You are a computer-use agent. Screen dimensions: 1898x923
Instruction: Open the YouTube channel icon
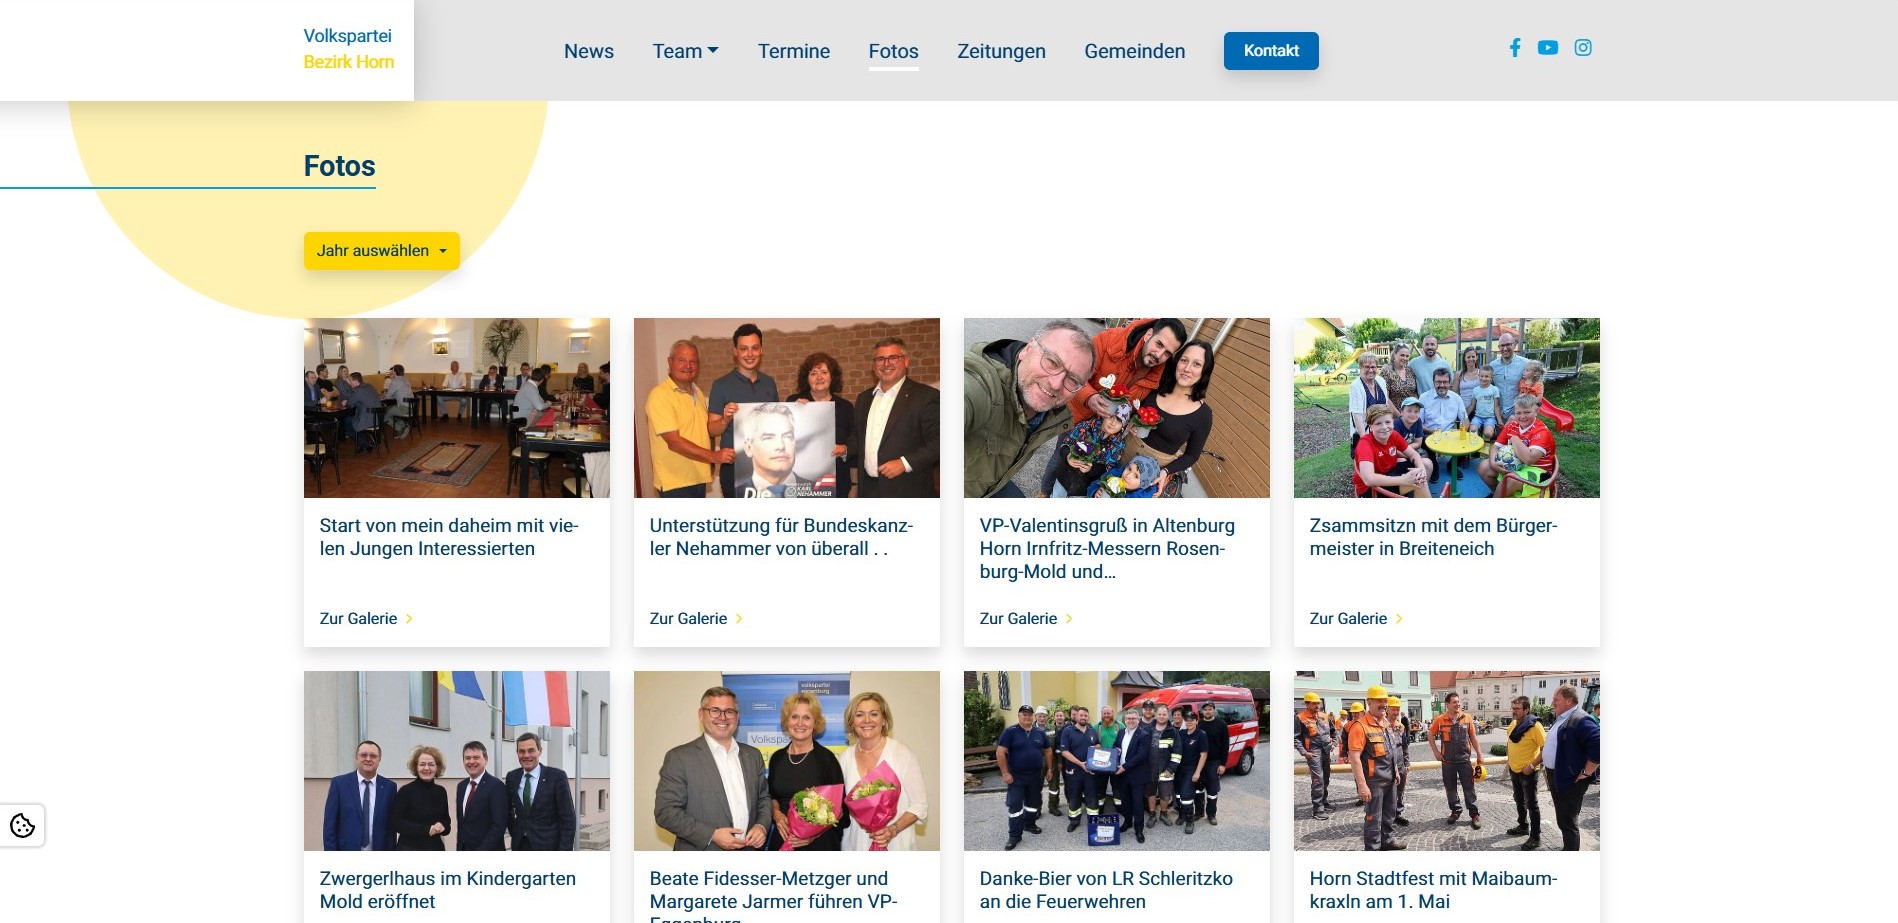click(x=1548, y=48)
